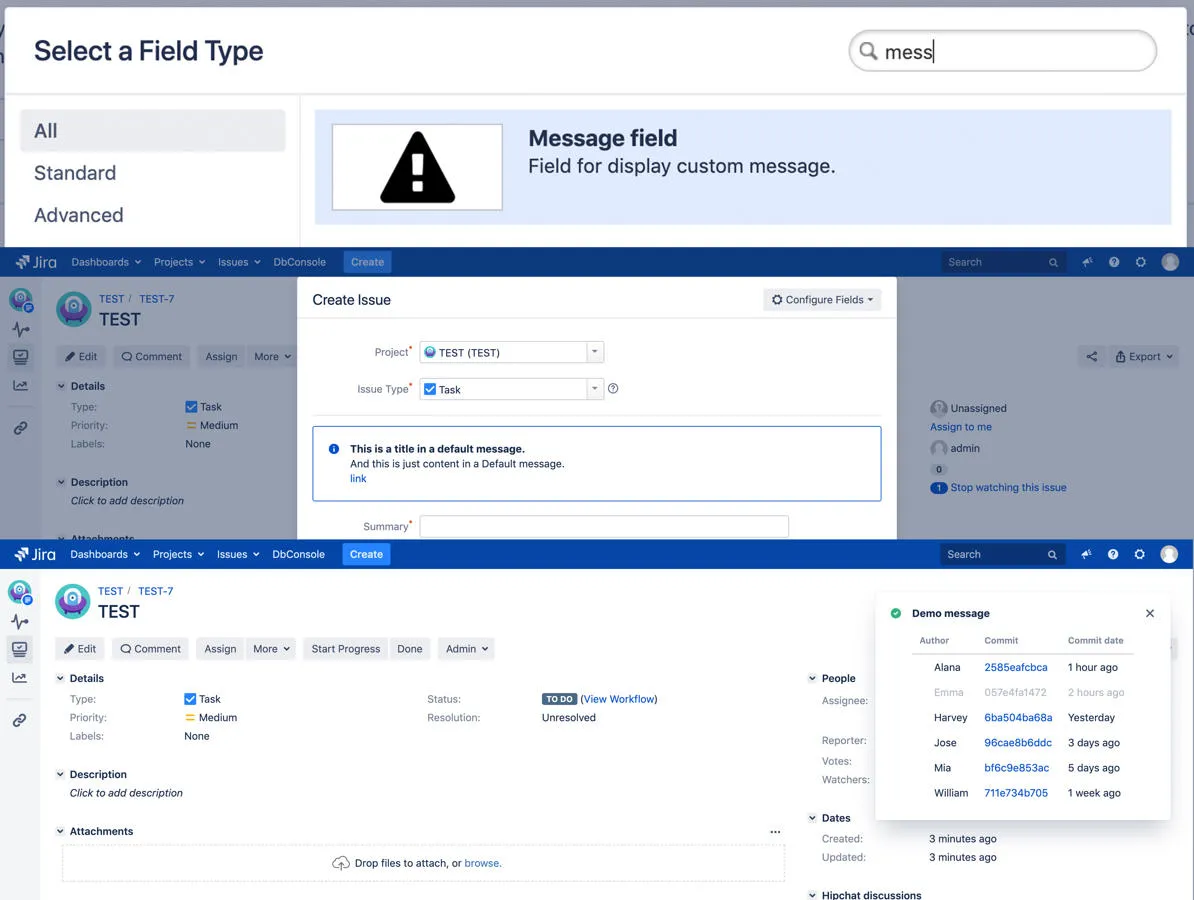The image size is (1194, 900).
Task: Click the Search box in the bottom header
Action: pos(1001,554)
